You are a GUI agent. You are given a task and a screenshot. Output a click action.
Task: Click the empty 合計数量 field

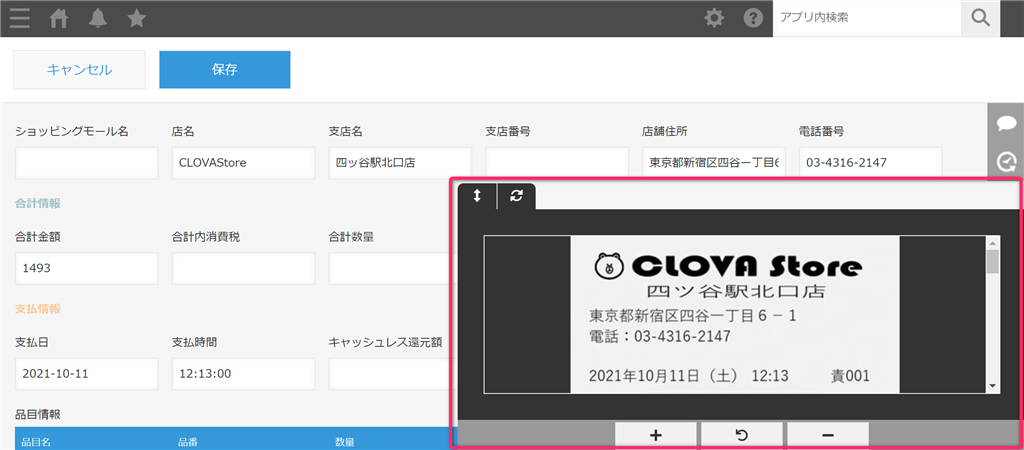pos(388,268)
